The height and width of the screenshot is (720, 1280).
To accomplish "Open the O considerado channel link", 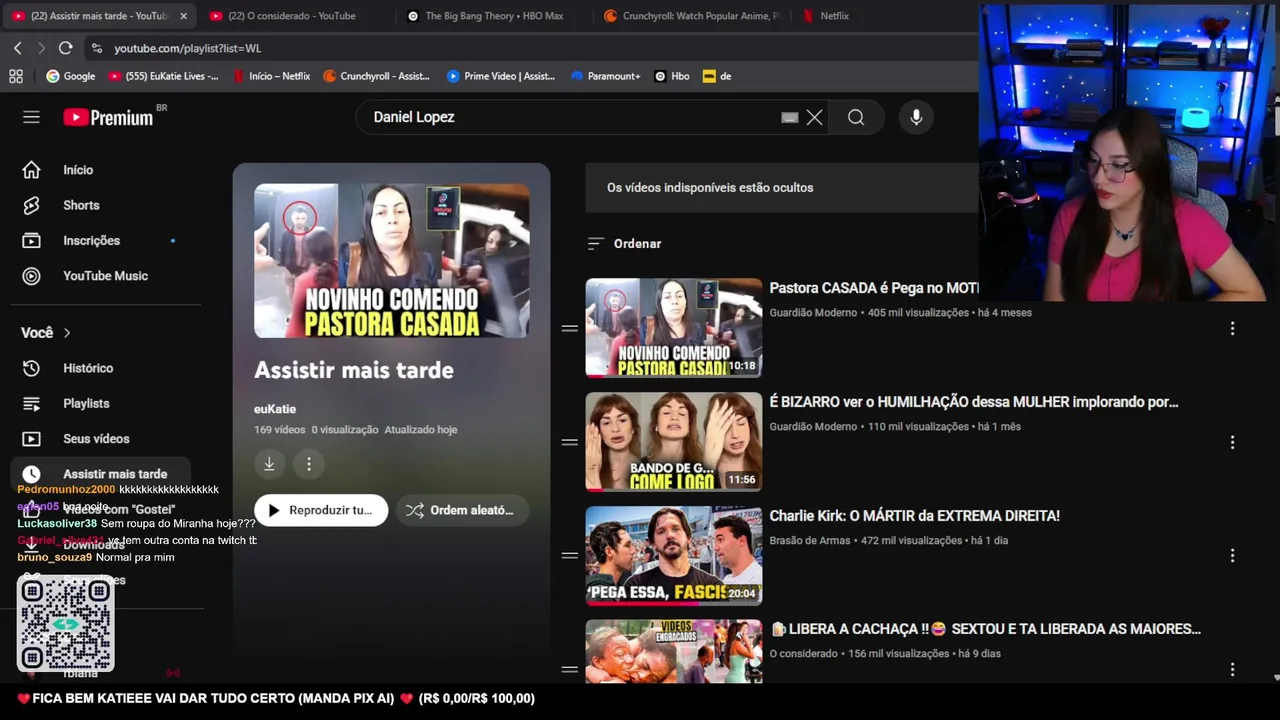I will (803, 654).
